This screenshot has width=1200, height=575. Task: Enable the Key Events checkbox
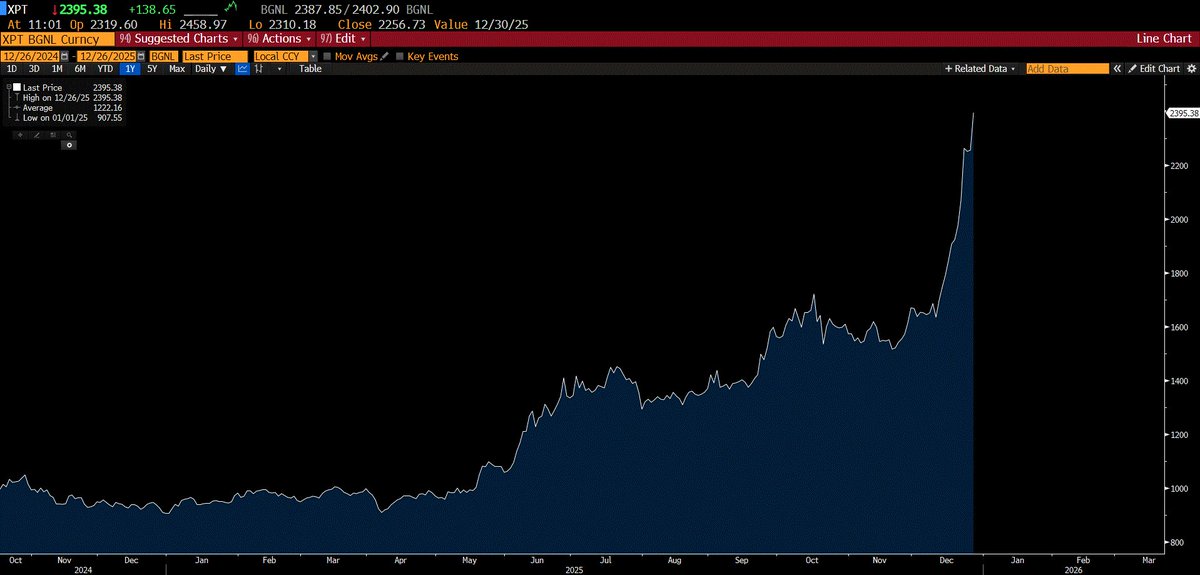pyautogui.click(x=400, y=56)
